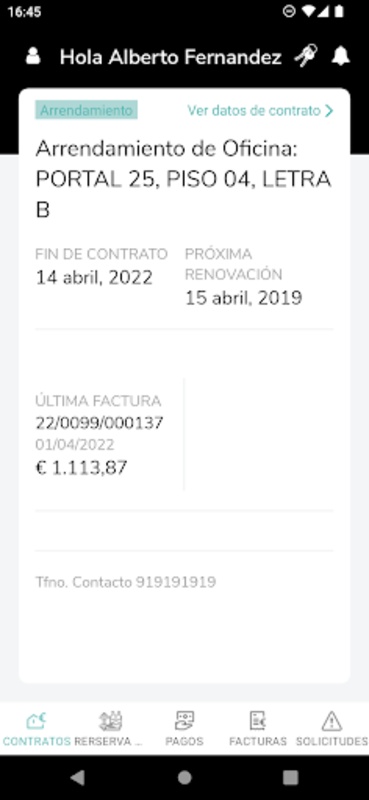The width and height of the screenshot is (369, 800).
Task: Tap the Android recent apps square
Action: pos(290,777)
